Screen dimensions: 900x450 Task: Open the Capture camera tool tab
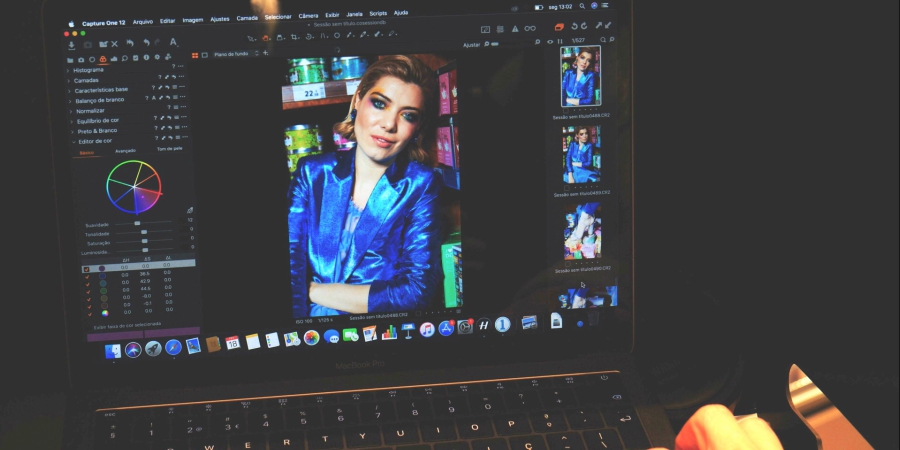pyautogui.click(x=81, y=60)
